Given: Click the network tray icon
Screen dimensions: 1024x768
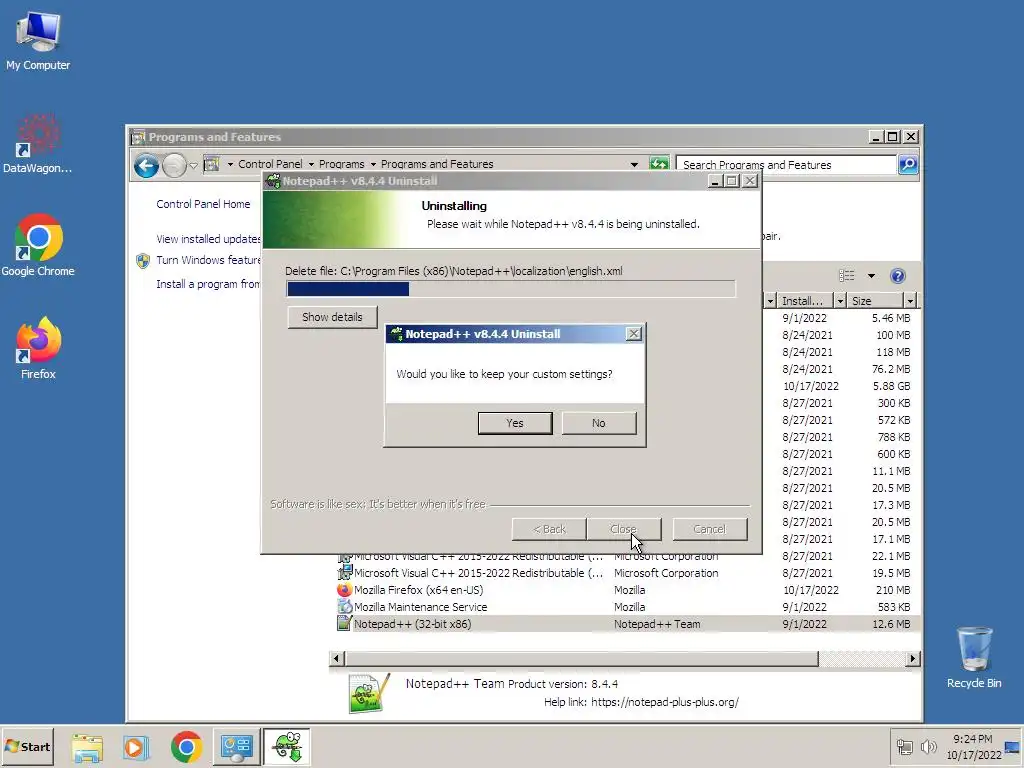Looking at the screenshot, I should [904, 747].
